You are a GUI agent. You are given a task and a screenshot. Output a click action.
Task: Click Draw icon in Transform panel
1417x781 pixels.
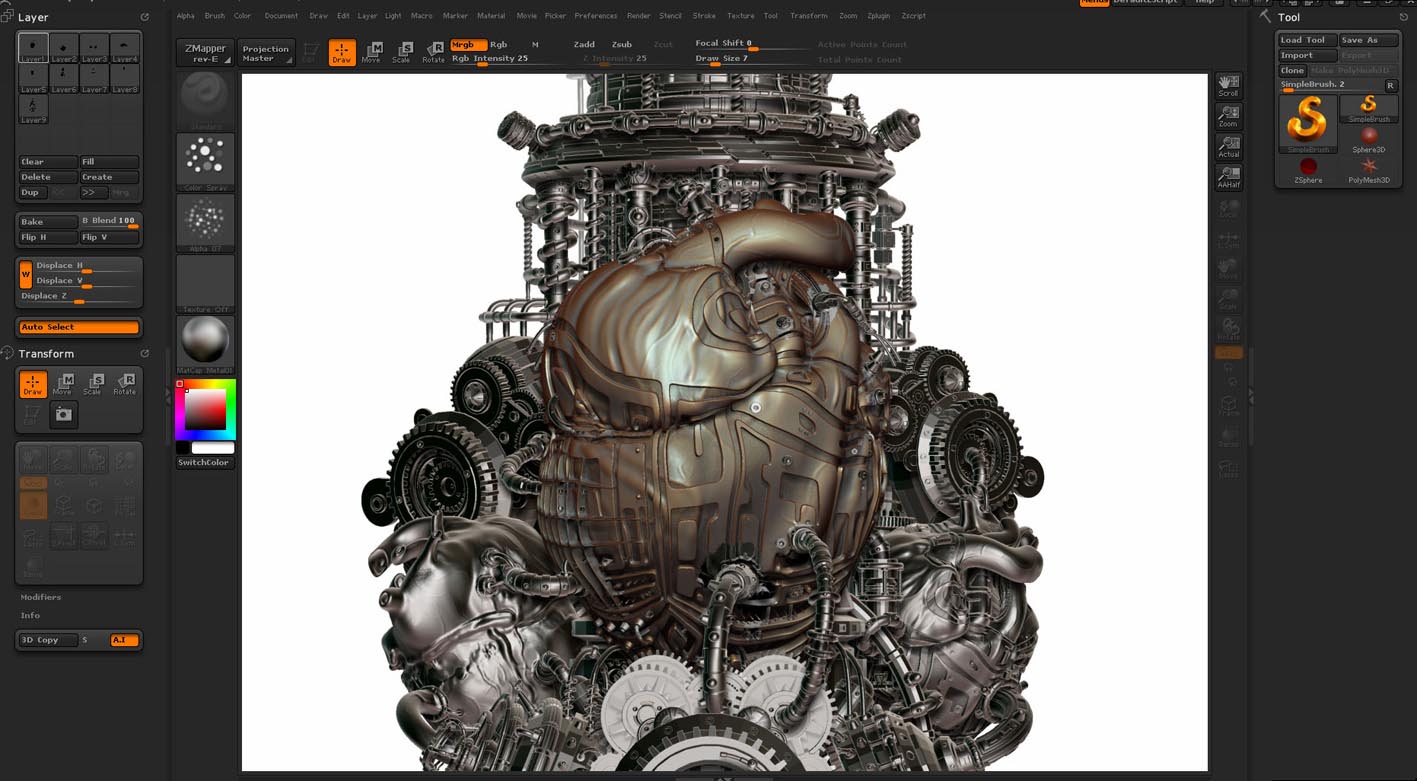pyautogui.click(x=33, y=384)
